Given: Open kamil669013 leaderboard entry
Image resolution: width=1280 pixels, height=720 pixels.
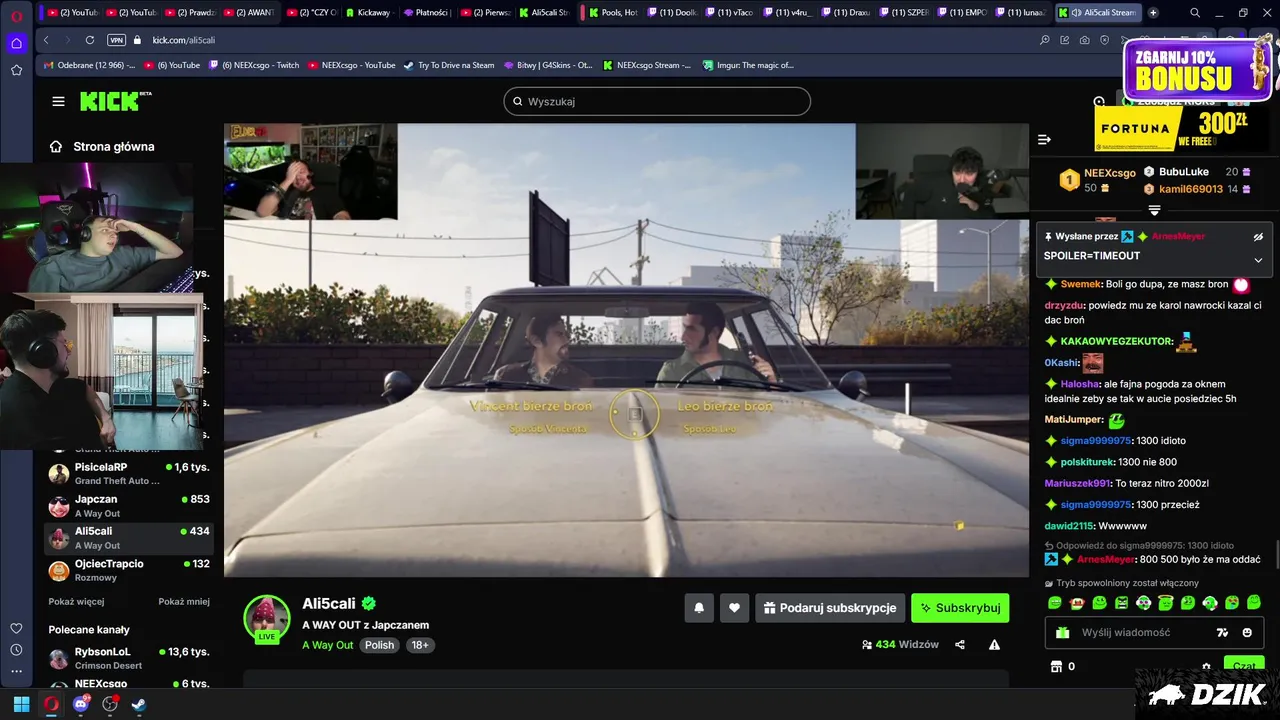Looking at the screenshot, I should point(1197,189).
